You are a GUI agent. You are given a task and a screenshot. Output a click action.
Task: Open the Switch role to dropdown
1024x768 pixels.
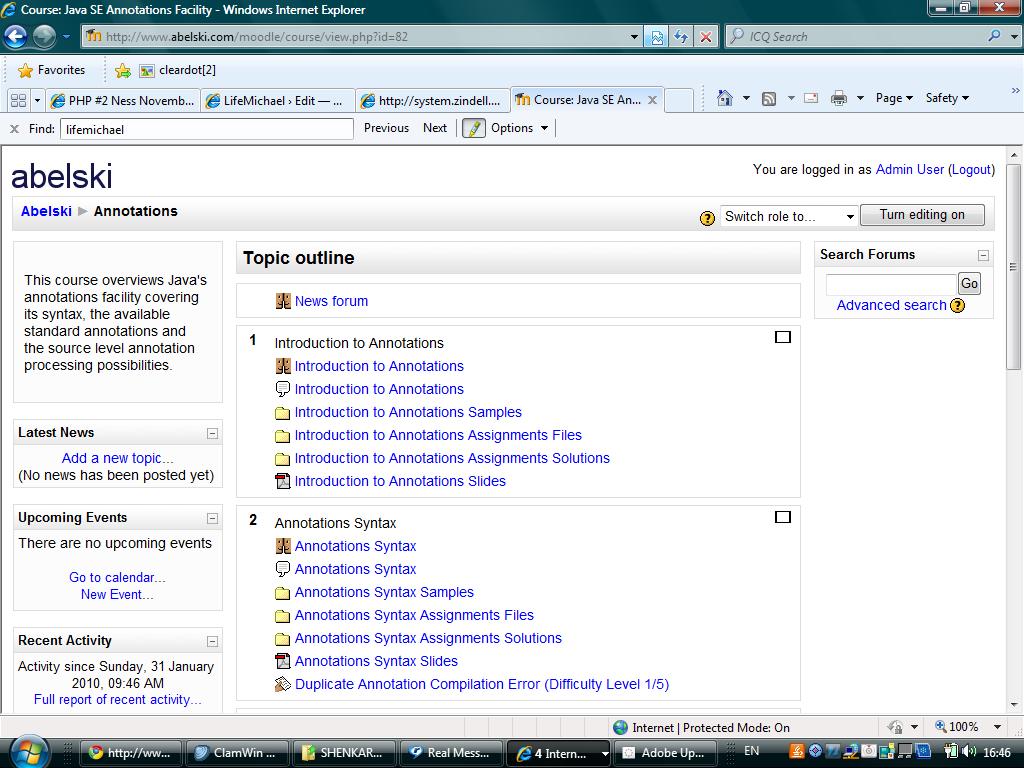(789, 216)
